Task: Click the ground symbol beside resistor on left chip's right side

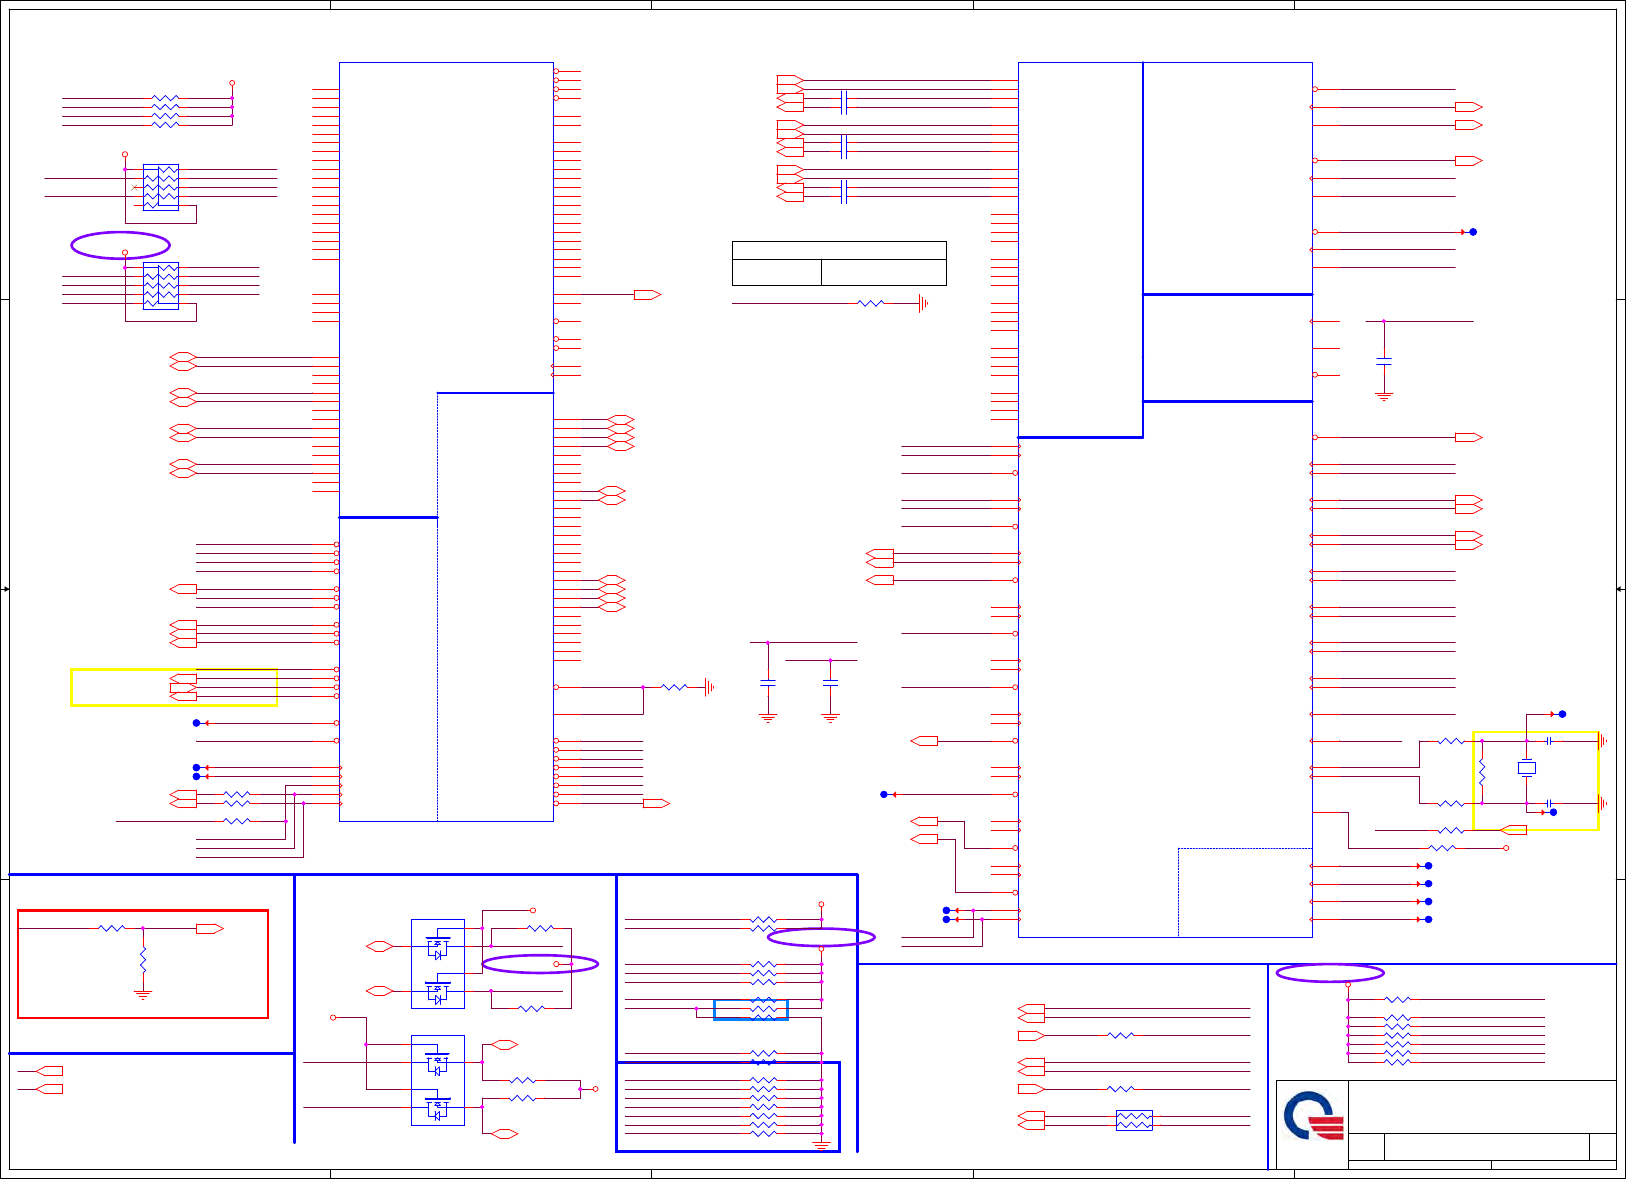Action: pyautogui.click(x=709, y=687)
